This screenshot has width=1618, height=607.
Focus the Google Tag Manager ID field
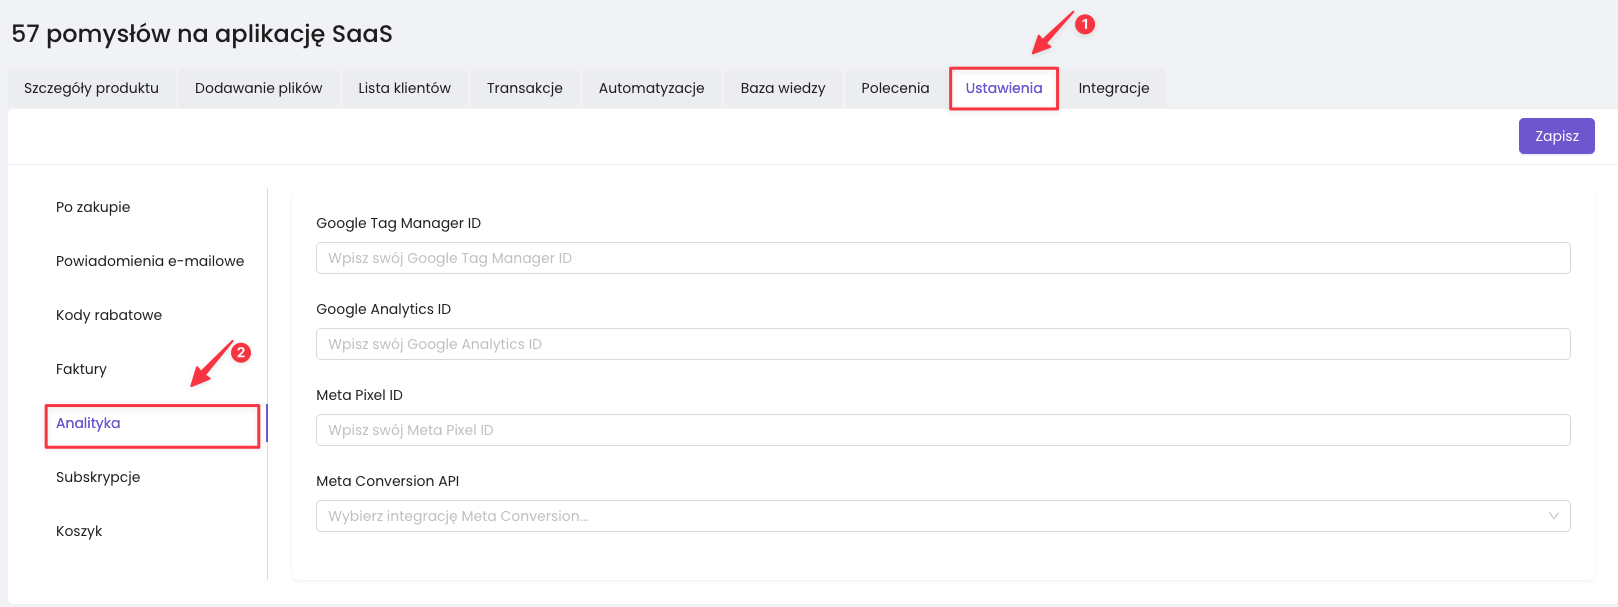[942, 258]
